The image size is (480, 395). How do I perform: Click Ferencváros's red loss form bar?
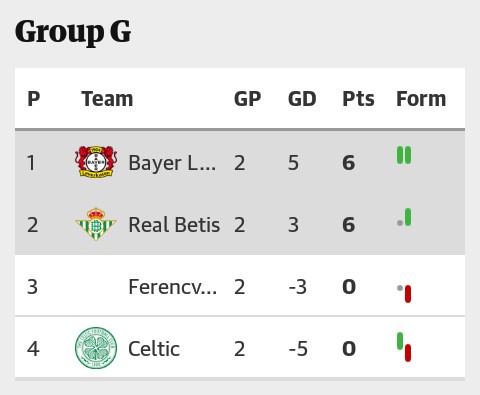click(408, 294)
